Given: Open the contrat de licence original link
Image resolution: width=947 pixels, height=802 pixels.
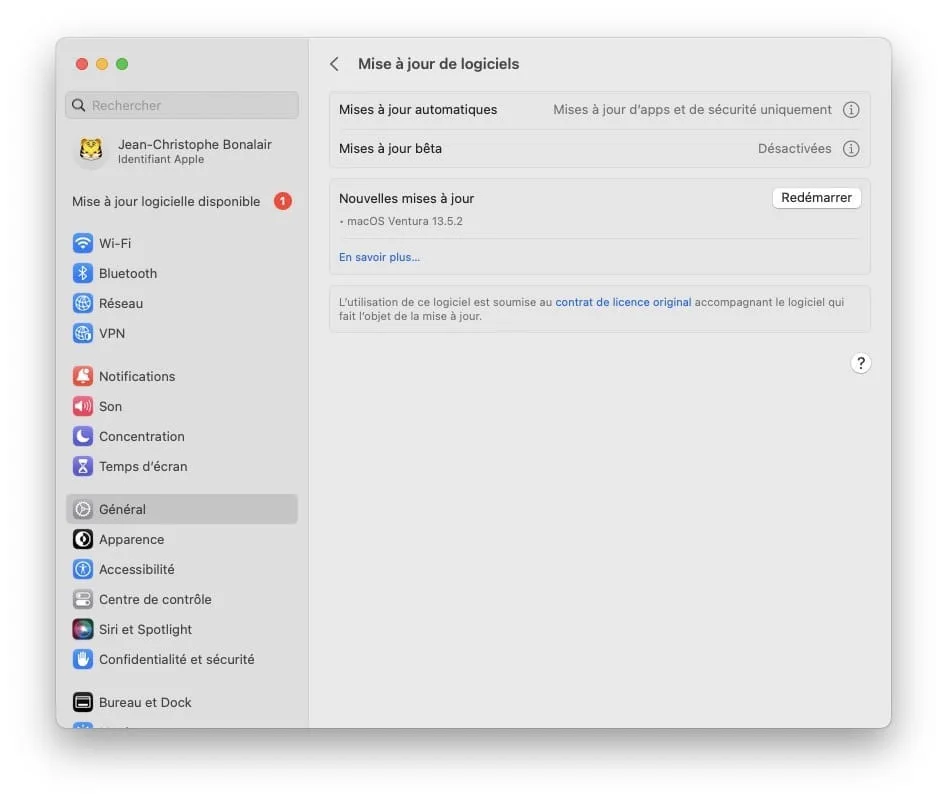Looking at the screenshot, I should [x=623, y=302].
